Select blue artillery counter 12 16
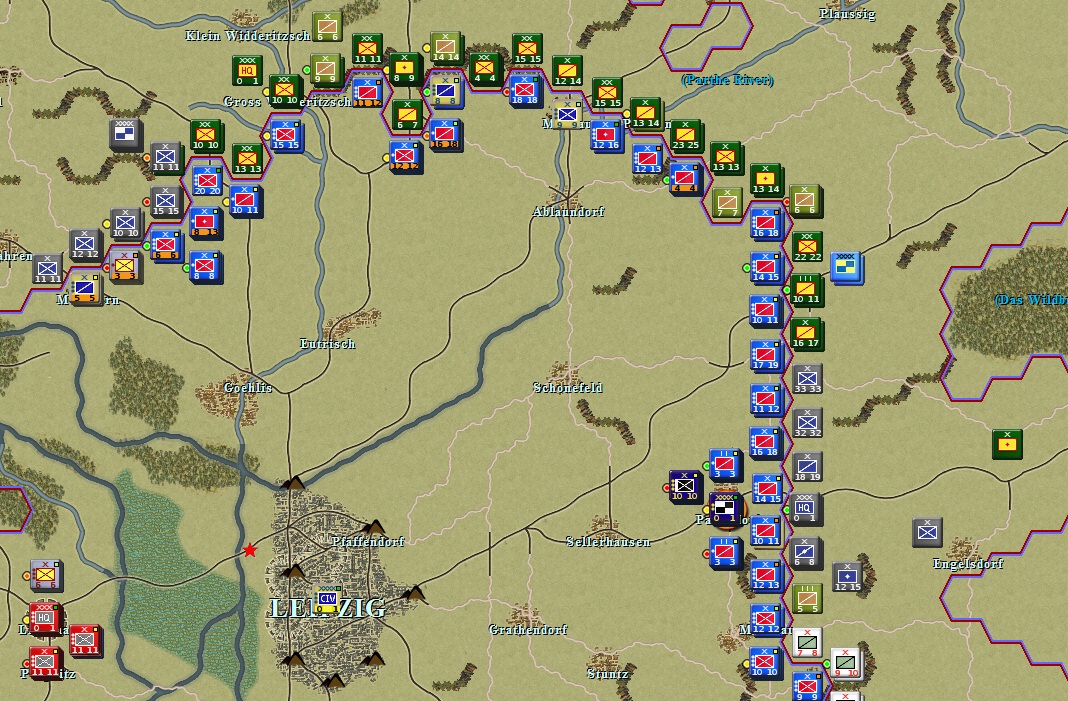Screen dimensions: 1068x701 click(606, 136)
